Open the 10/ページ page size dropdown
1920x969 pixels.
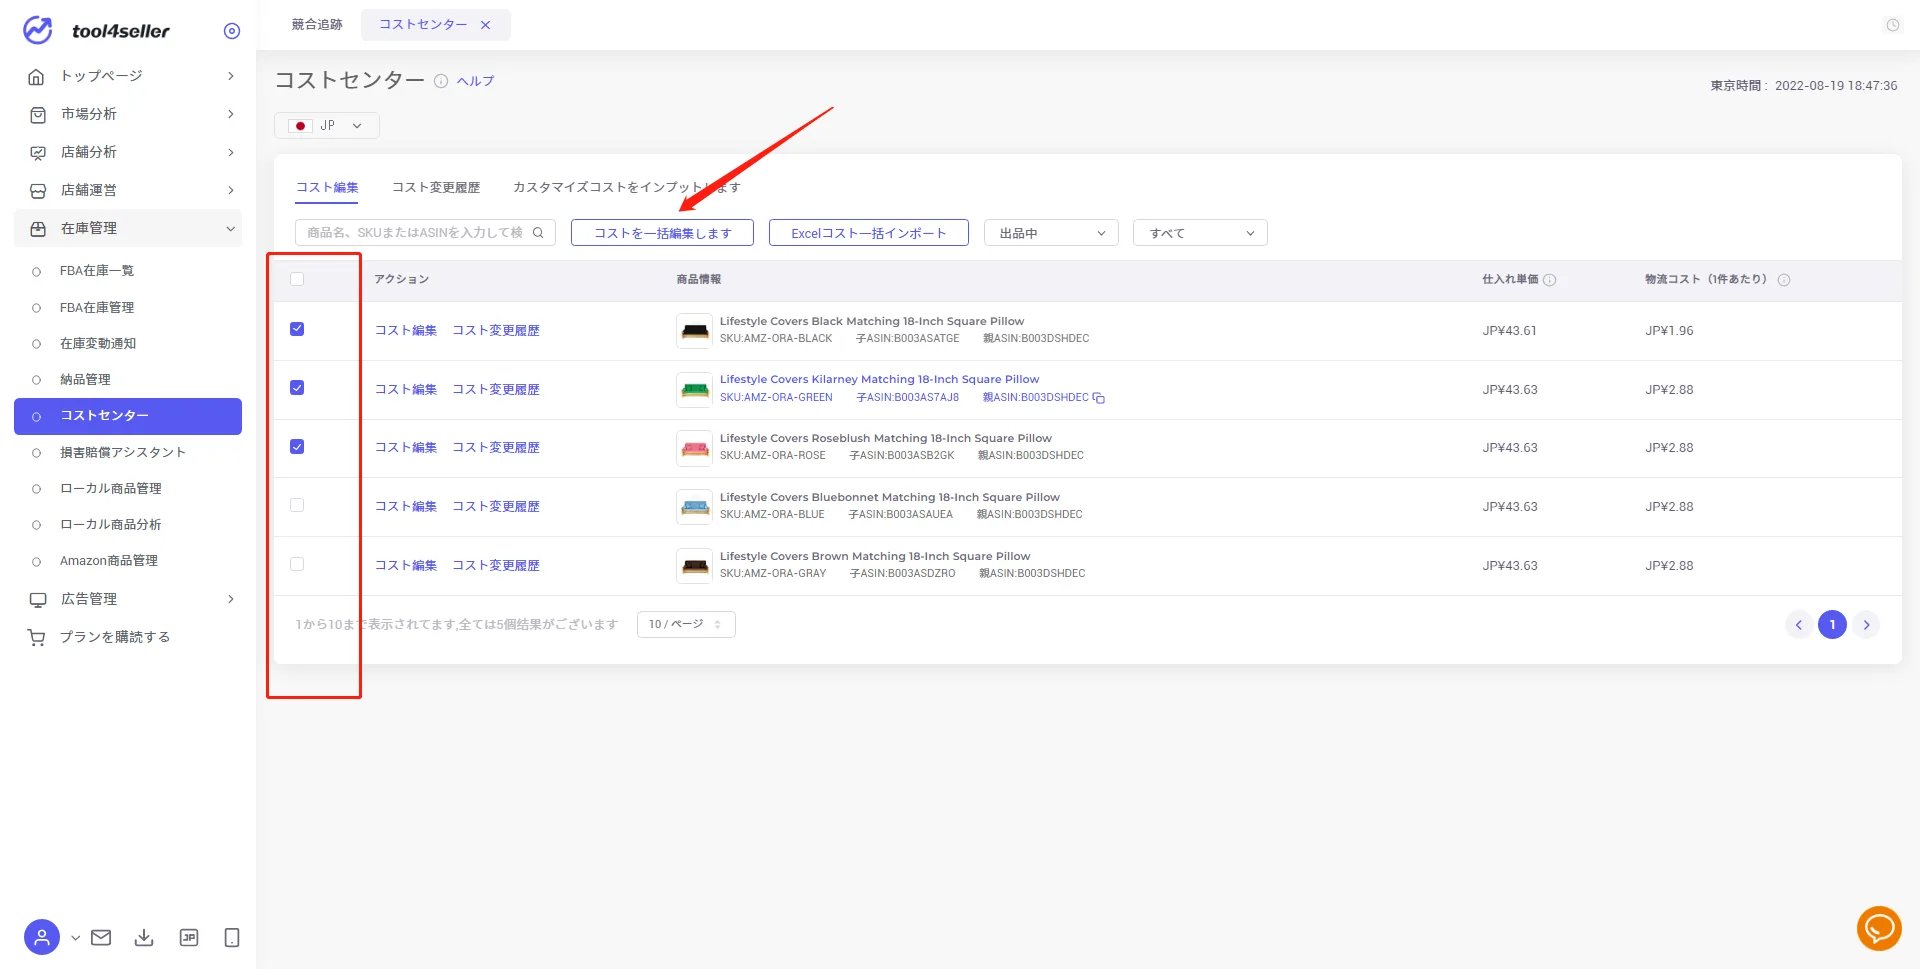[686, 624]
